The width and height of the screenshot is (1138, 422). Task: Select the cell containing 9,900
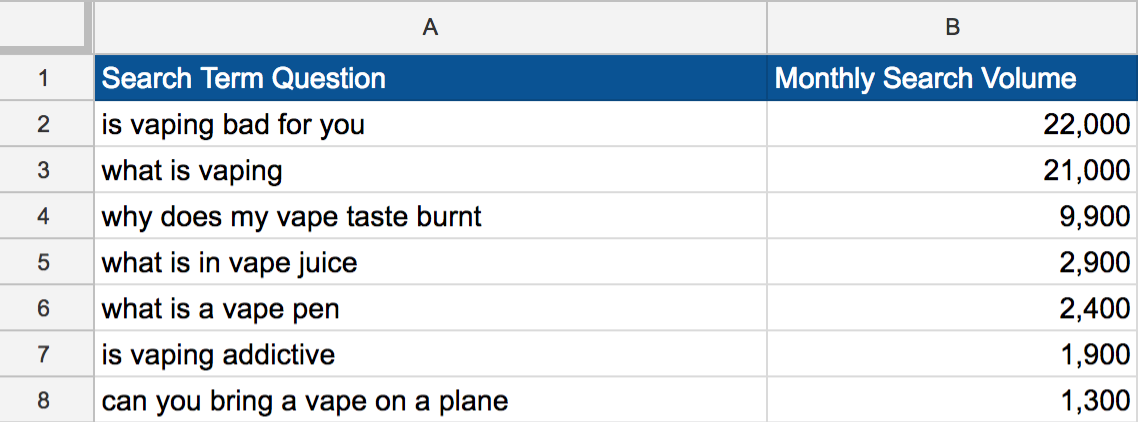[x=952, y=216]
